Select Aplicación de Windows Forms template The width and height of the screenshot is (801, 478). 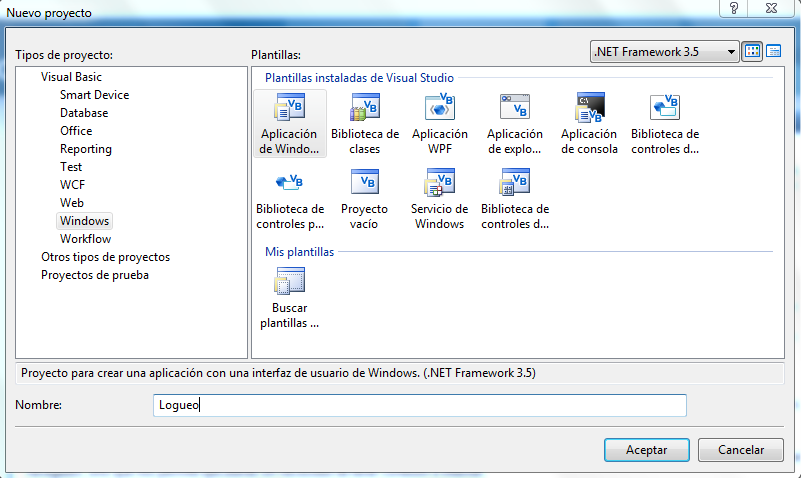(x=289, y=124)
